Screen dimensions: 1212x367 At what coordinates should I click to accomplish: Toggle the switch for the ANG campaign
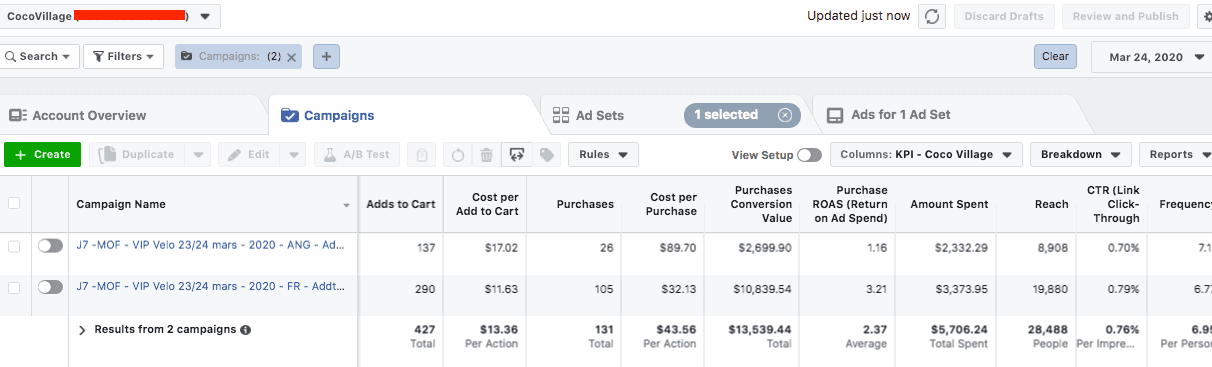coord(50,246)
